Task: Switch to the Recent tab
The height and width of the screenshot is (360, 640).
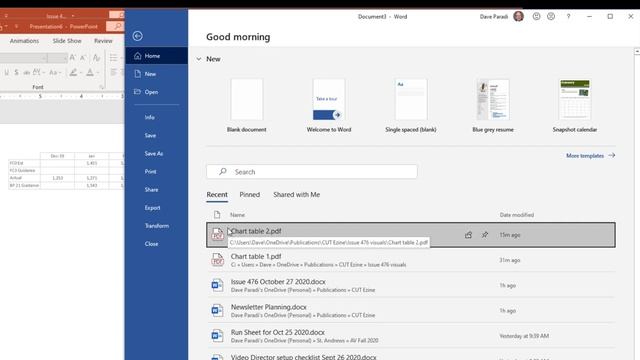Action: click(x=217, y=195)
